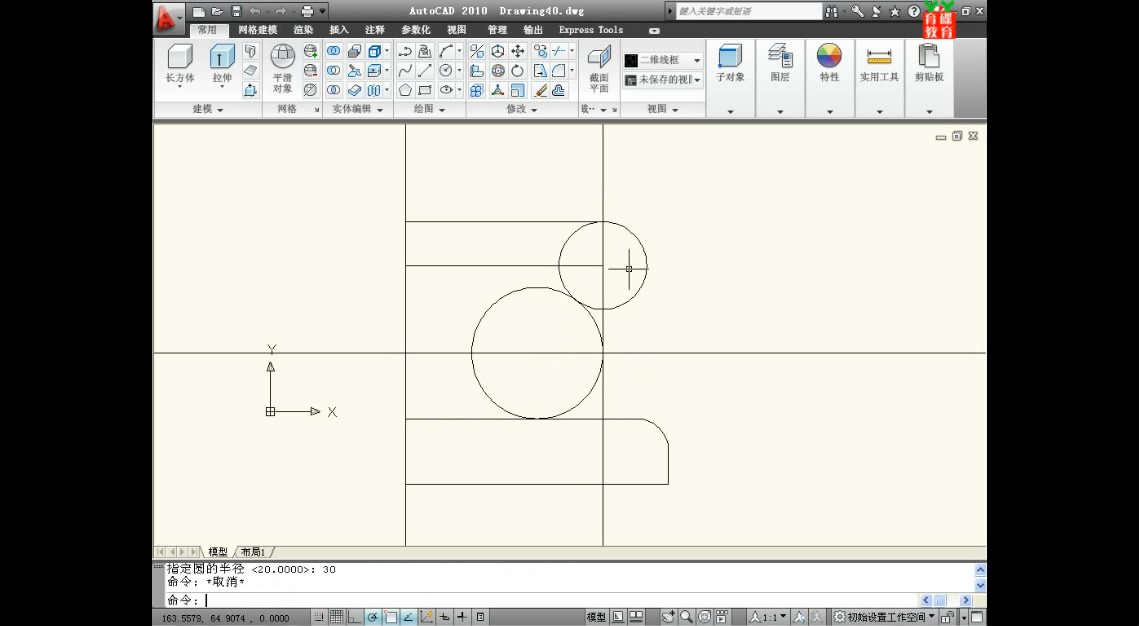
Task: Click the 3D Mirror tool icon
Action: pos(477,51)
